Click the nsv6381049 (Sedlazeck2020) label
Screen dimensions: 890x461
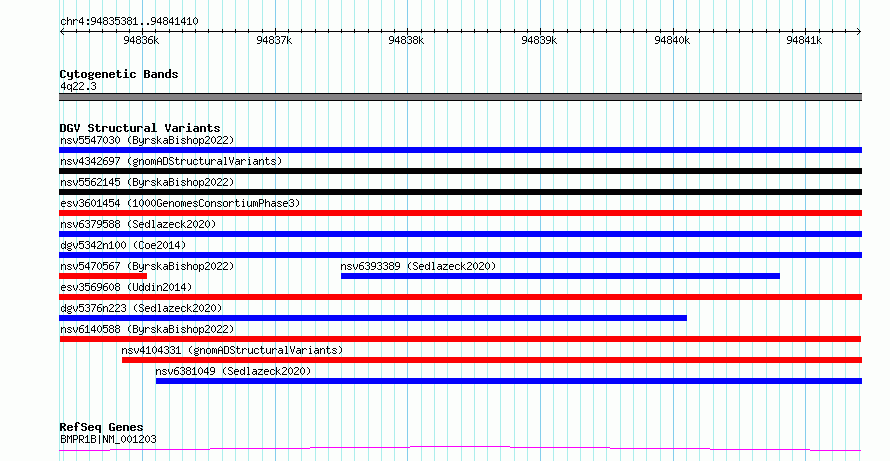(x=233, y=371)
